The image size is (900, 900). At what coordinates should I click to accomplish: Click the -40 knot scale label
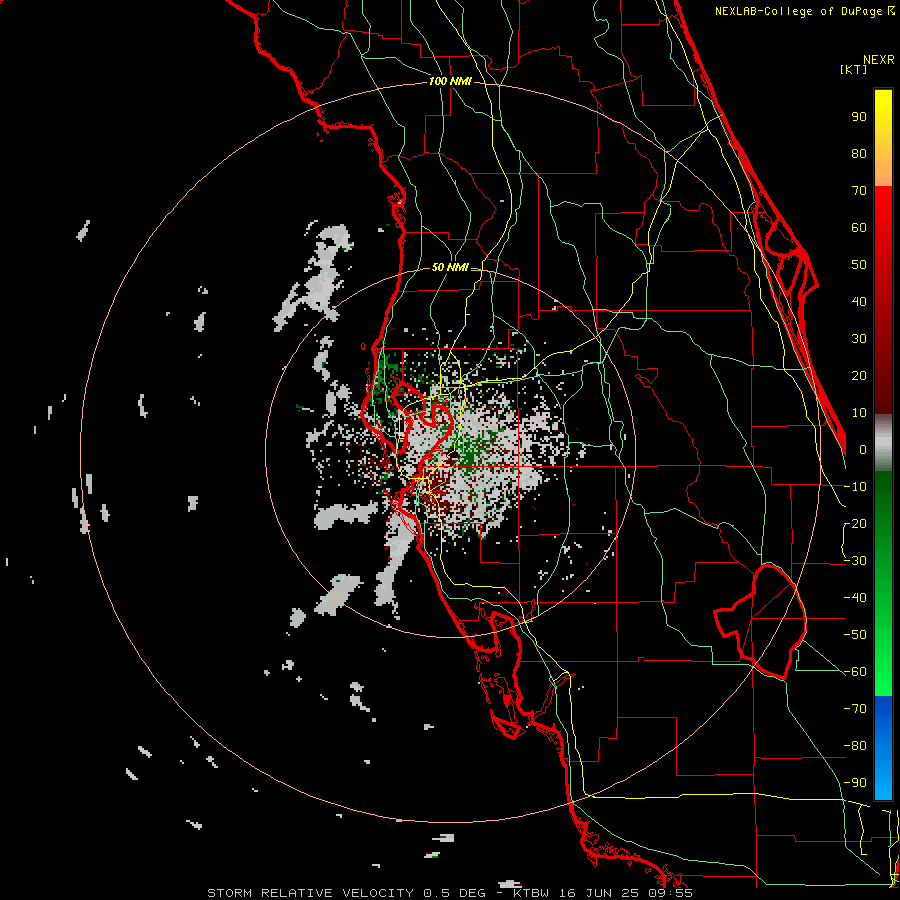[x=855, y=598]
